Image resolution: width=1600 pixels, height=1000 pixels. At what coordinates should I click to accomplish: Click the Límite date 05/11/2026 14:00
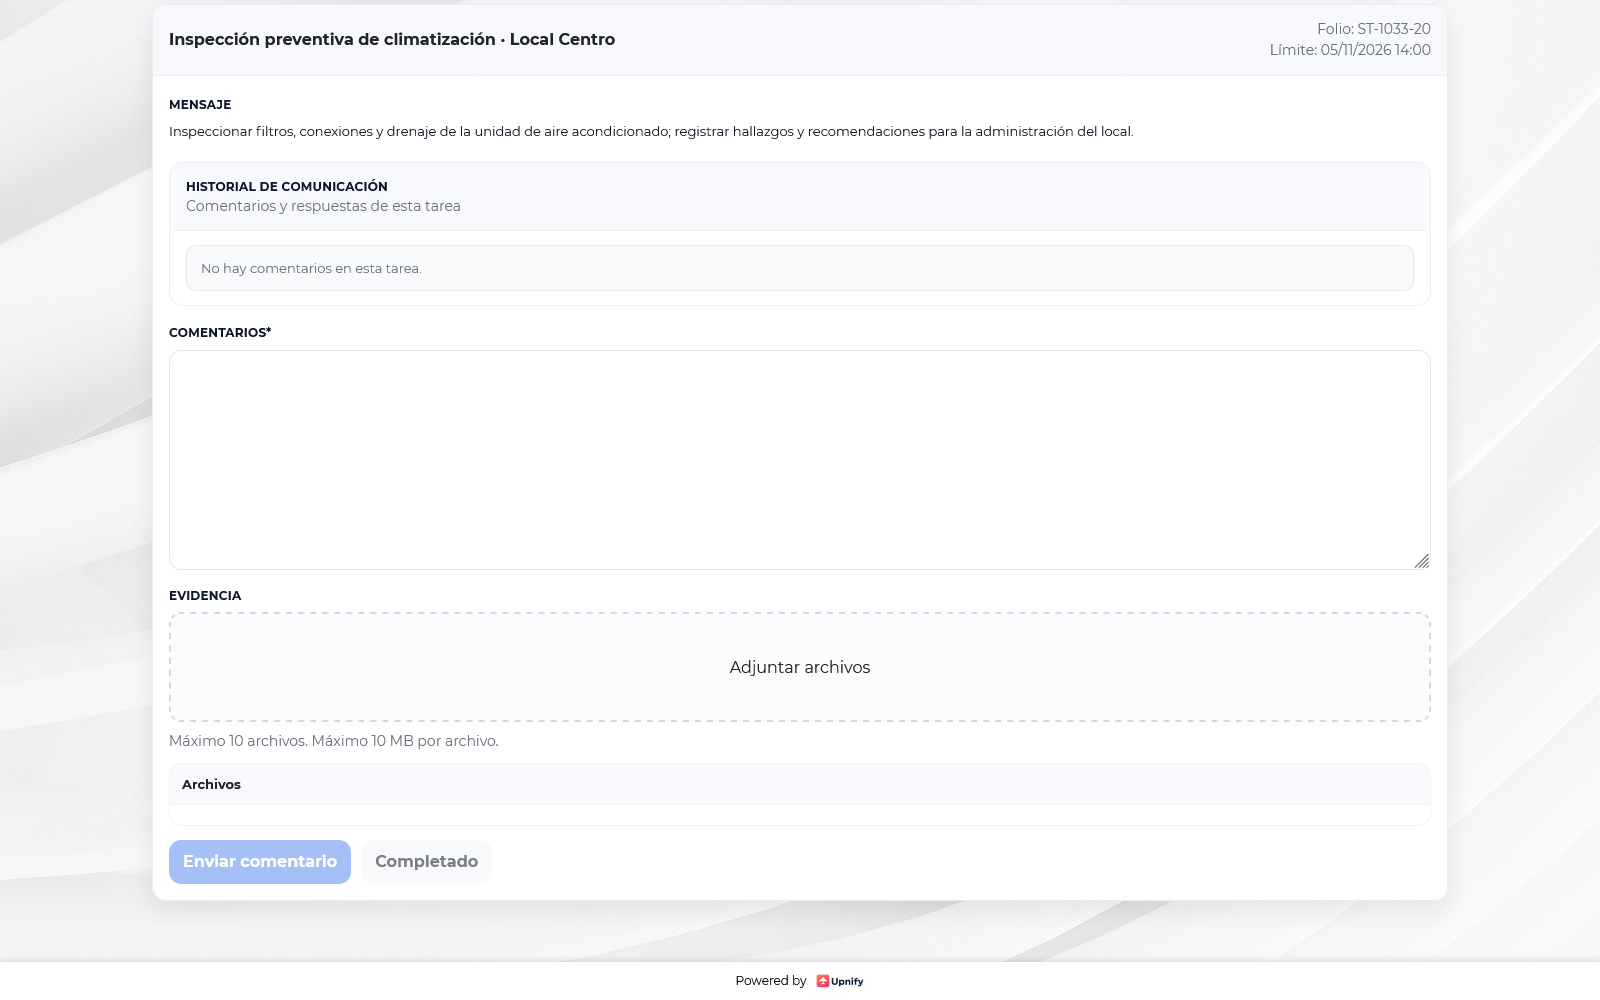pos(1375,50)
